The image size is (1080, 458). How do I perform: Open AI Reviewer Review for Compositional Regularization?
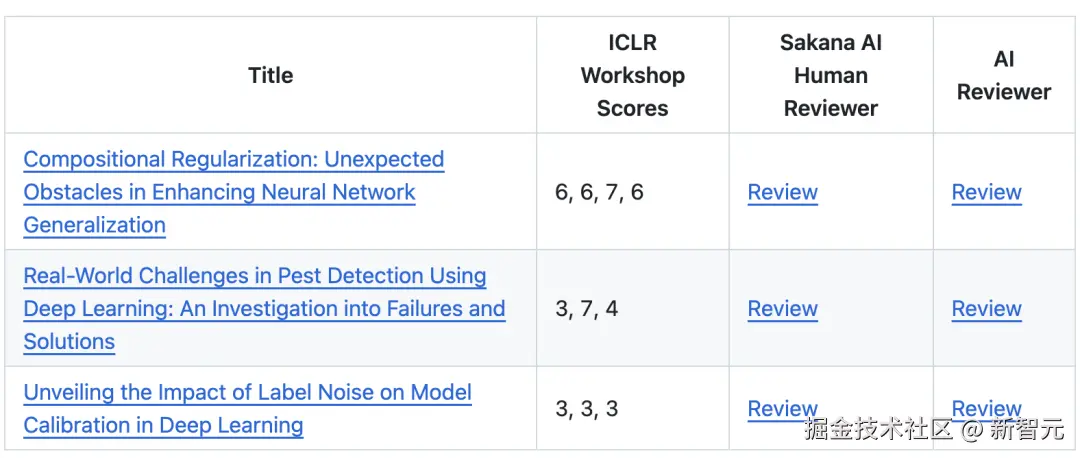(986, 193)
